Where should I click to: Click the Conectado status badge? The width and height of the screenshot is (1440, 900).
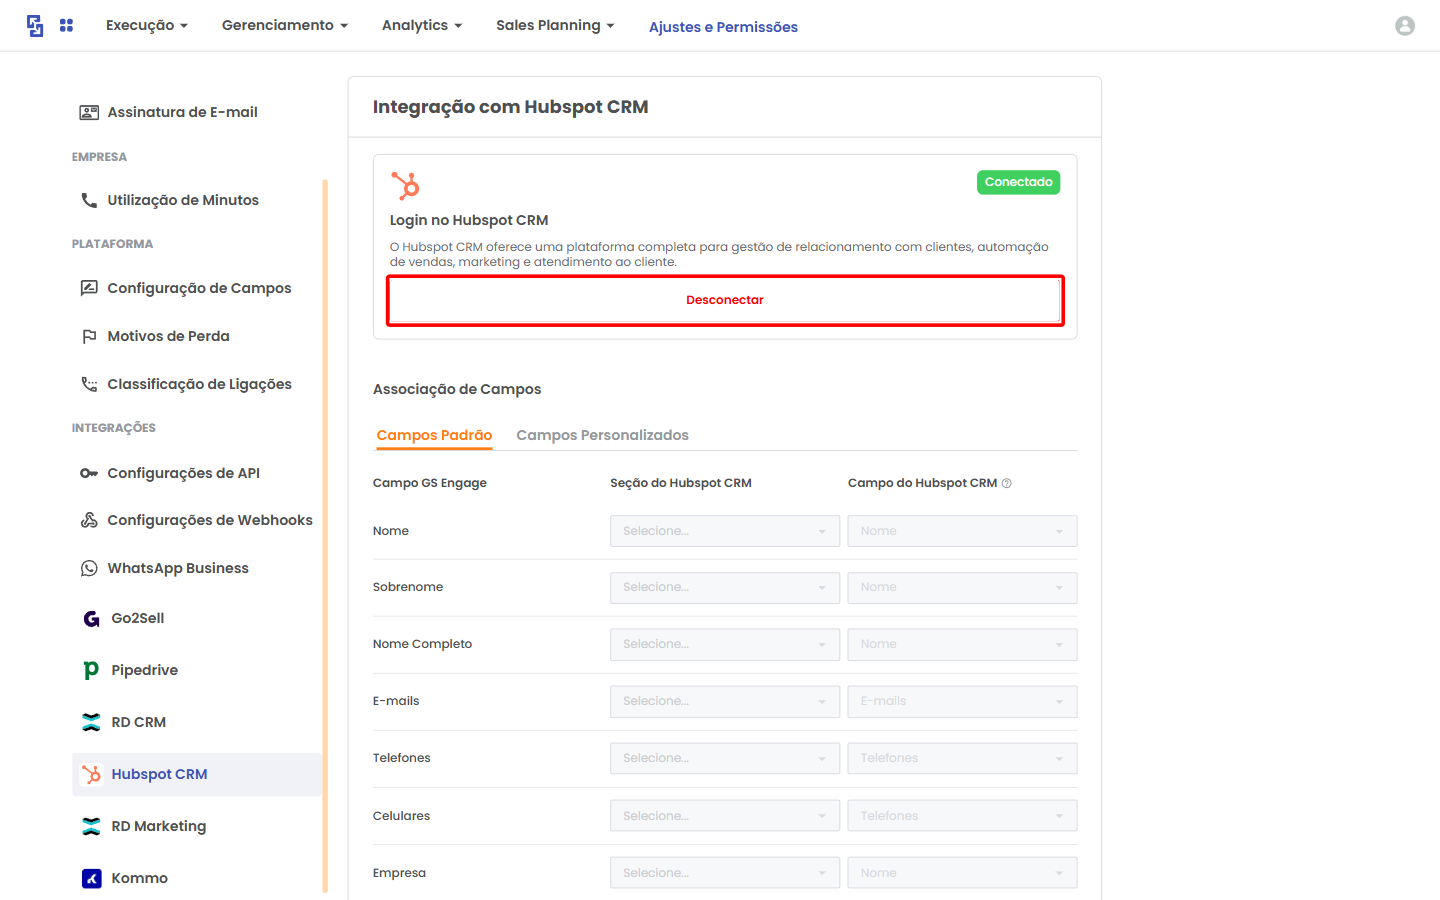coord(1018,182)
